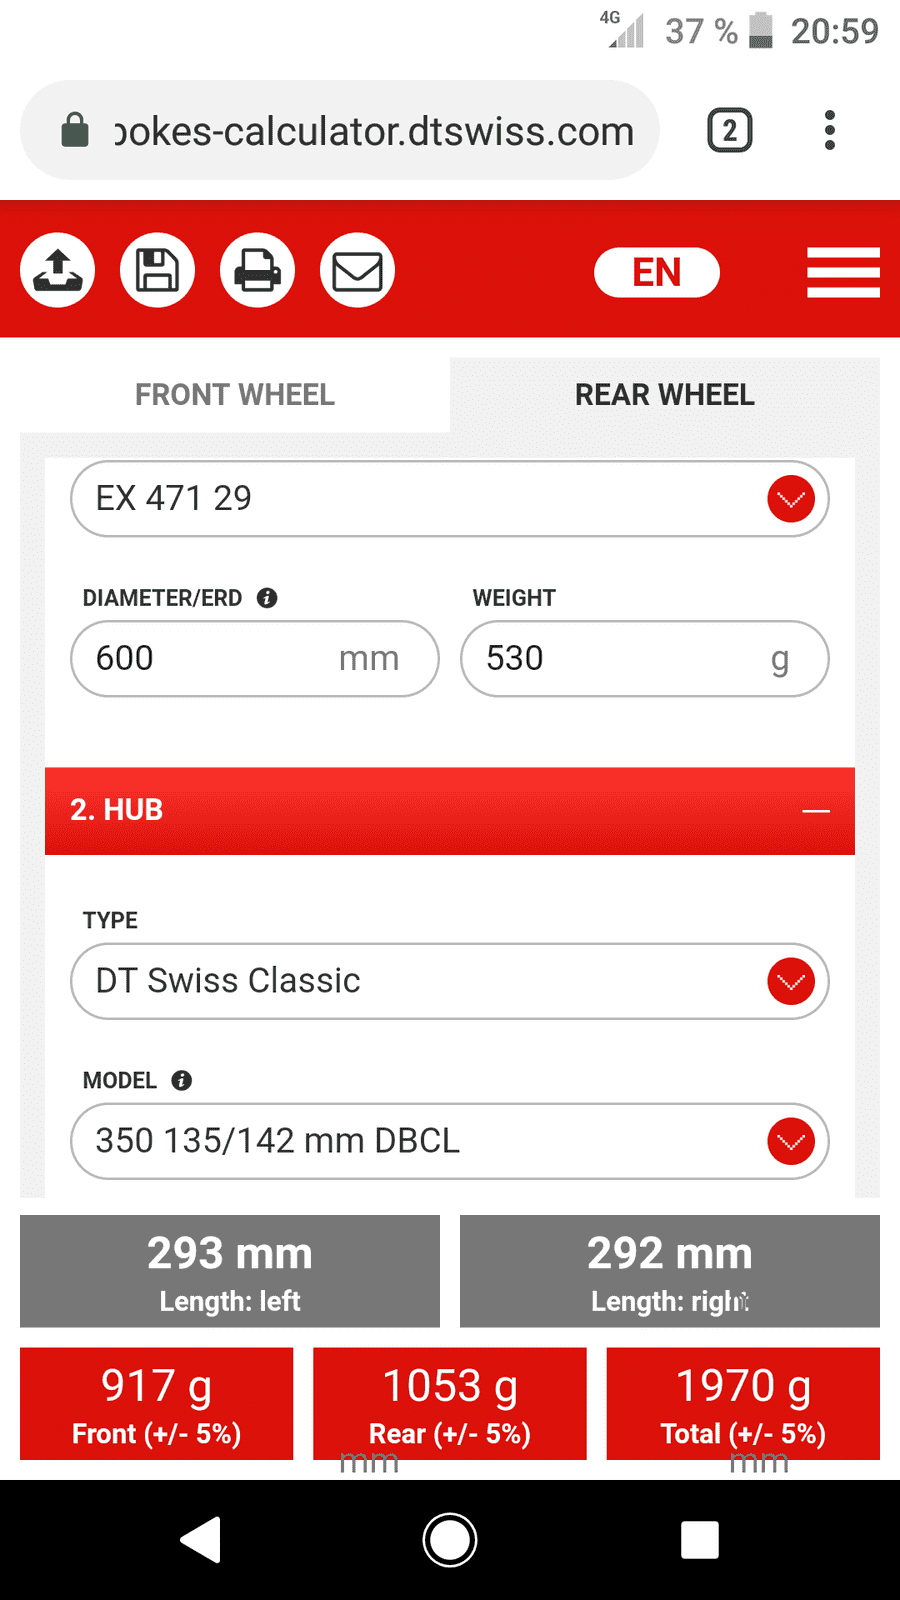Open Chrome three-dot overflow menu
The width and height of the screenshot is (900, 1600).
click(829, 131)
